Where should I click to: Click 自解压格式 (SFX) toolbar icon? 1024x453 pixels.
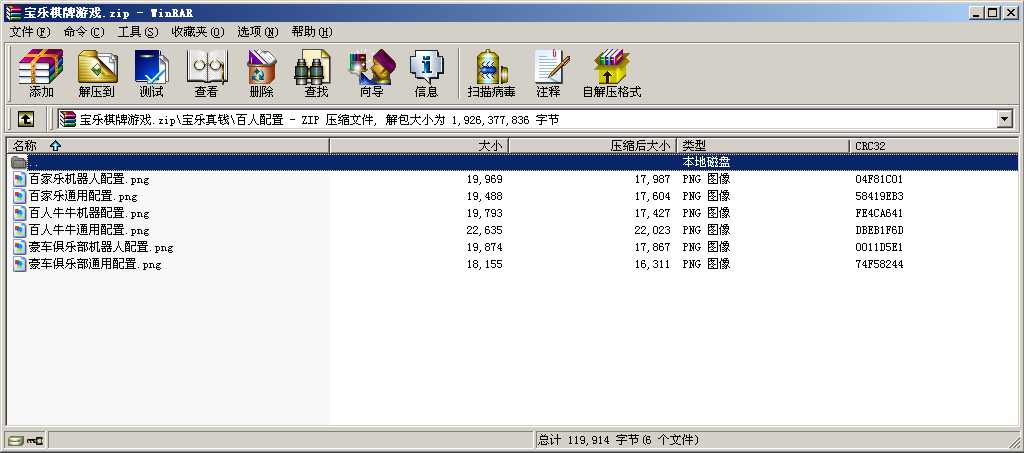tap(612, 73)
